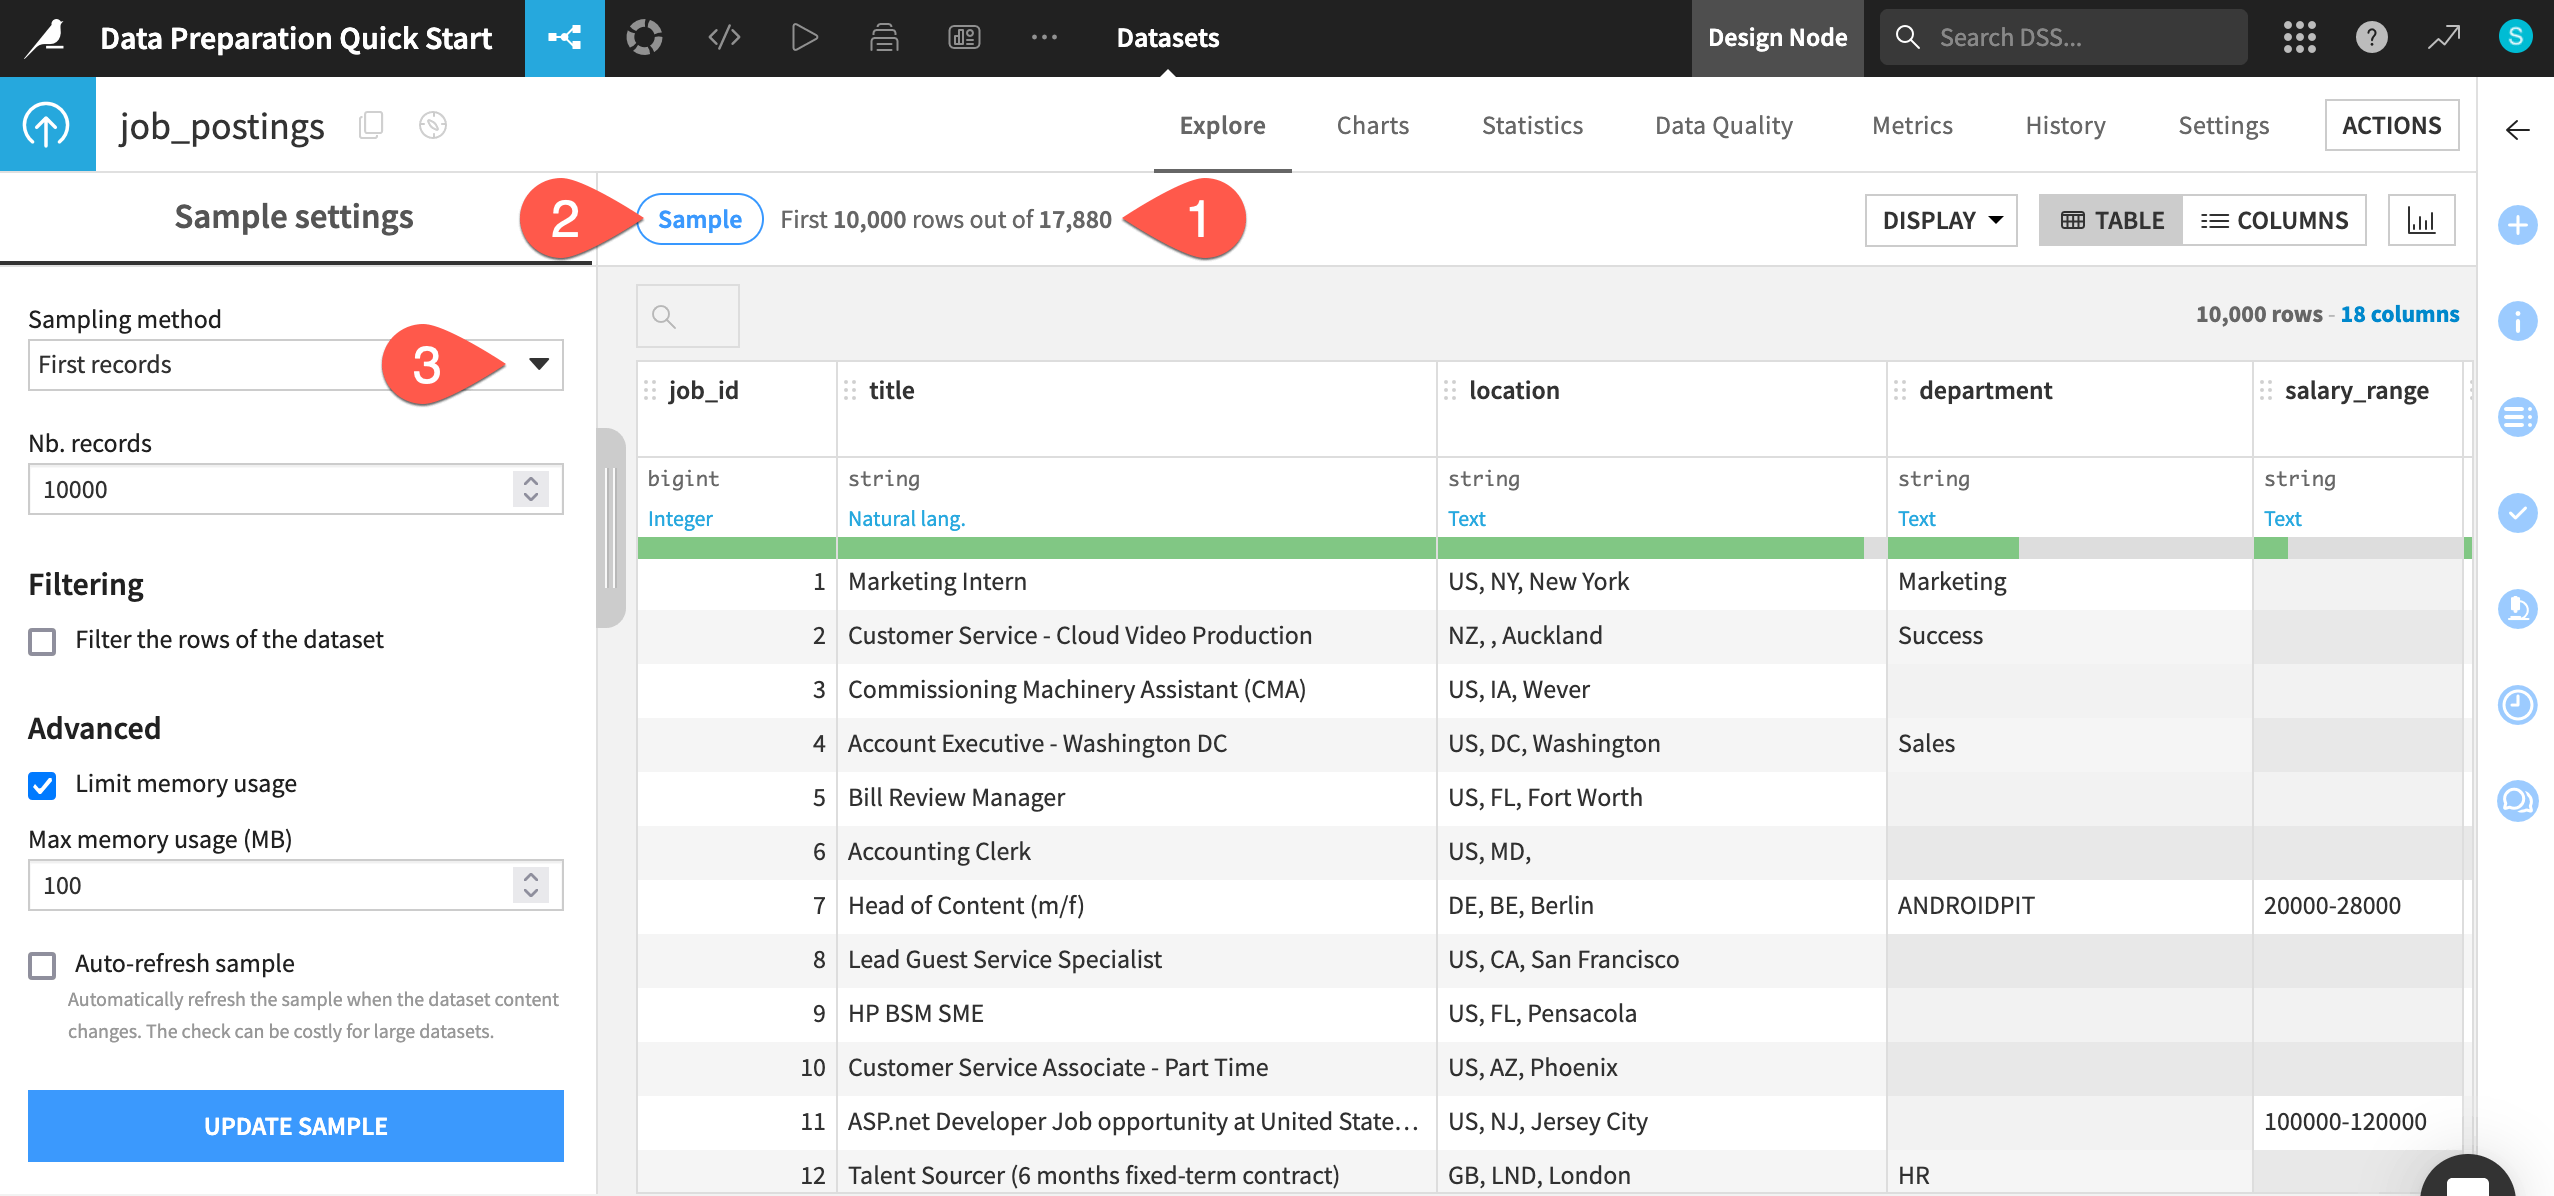Open the lab microscope icon in the right sidebar
The height and width of the screenshot is (1196, 2554).
tap(2519, 609)
